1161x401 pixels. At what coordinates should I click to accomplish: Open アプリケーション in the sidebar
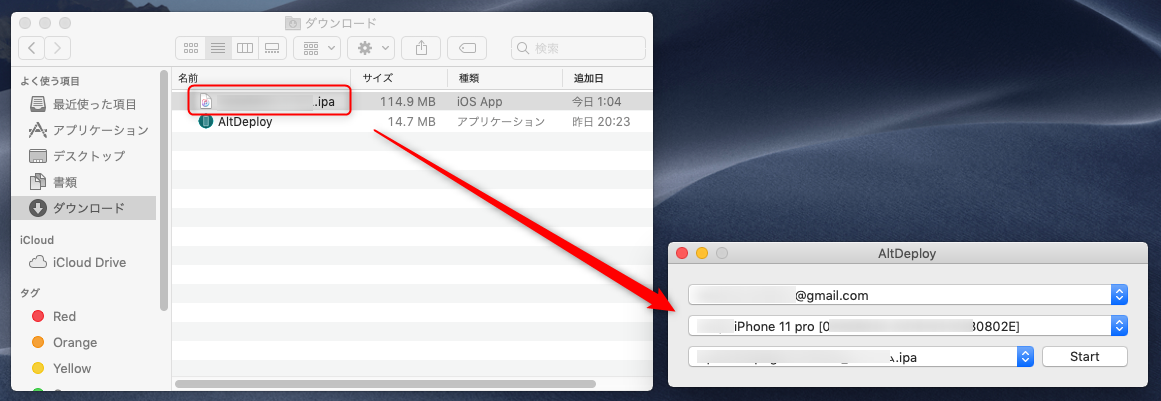(84, 130)
